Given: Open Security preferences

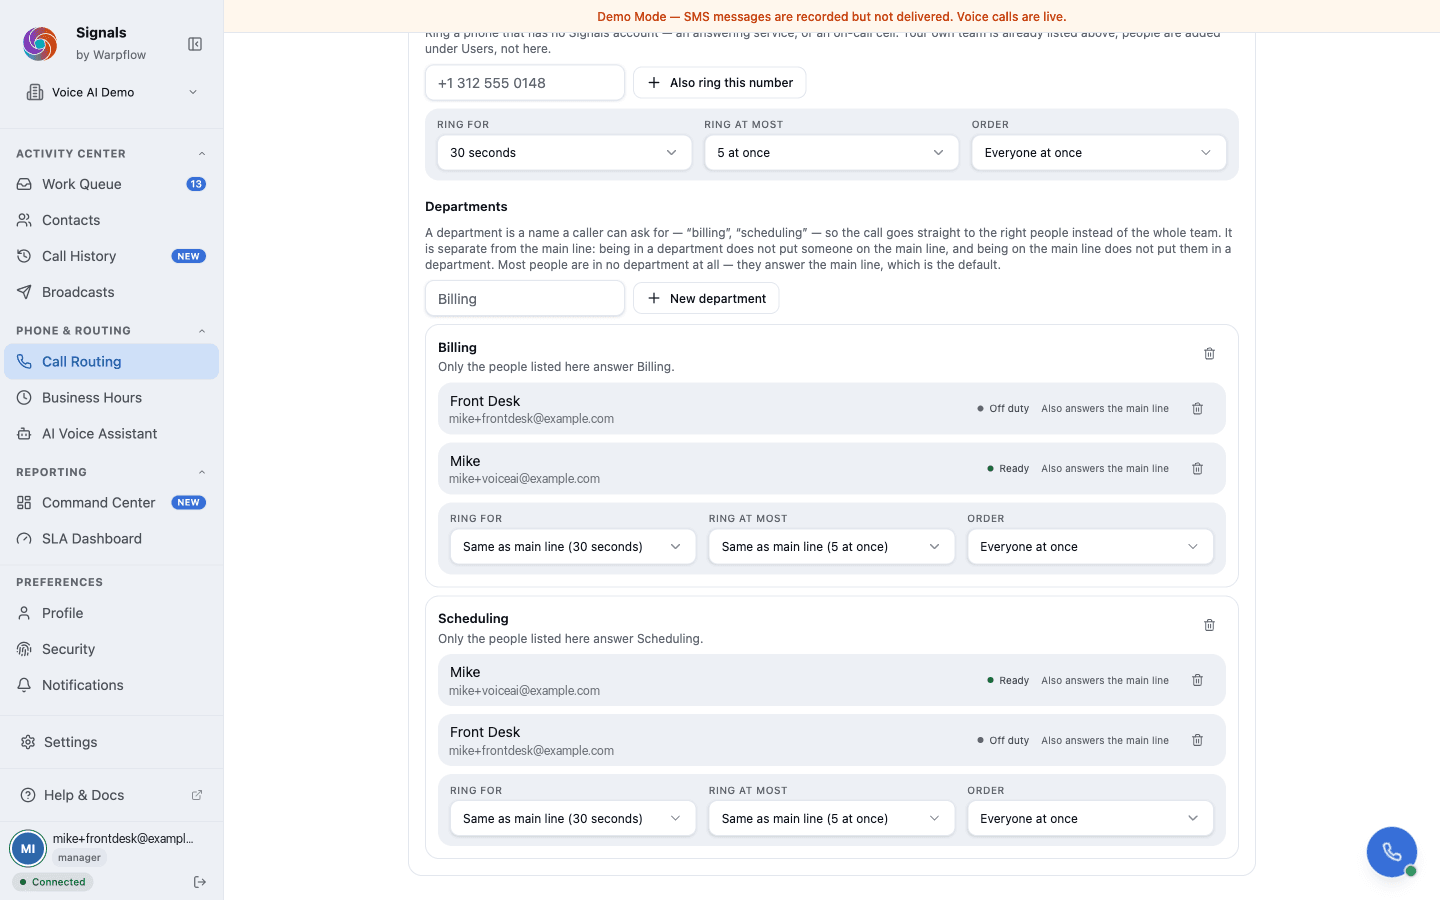Looking at the screenshot, I should click(112, 649).
